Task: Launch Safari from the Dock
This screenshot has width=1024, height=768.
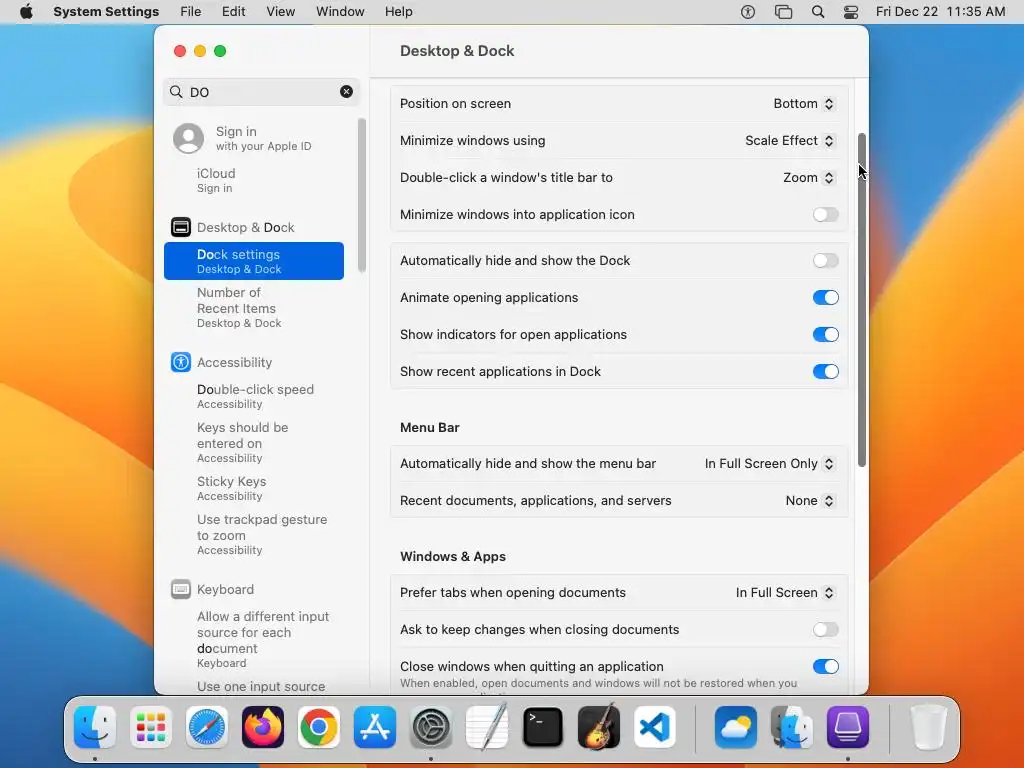Action: click(207, 727)
